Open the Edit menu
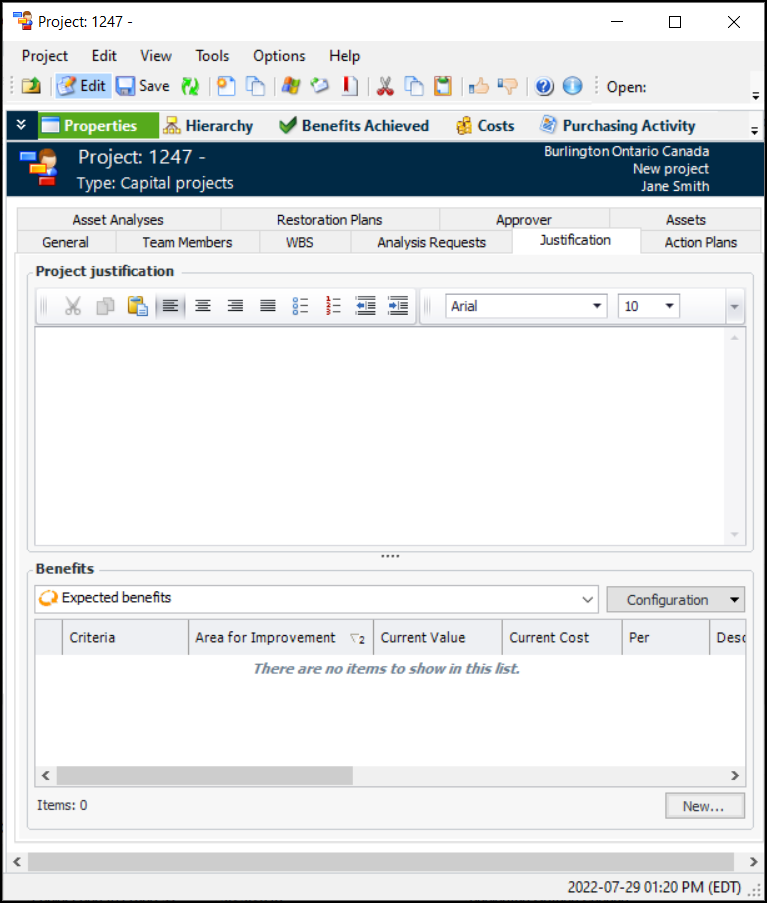 pyautogui.click(x=104, y=56)
